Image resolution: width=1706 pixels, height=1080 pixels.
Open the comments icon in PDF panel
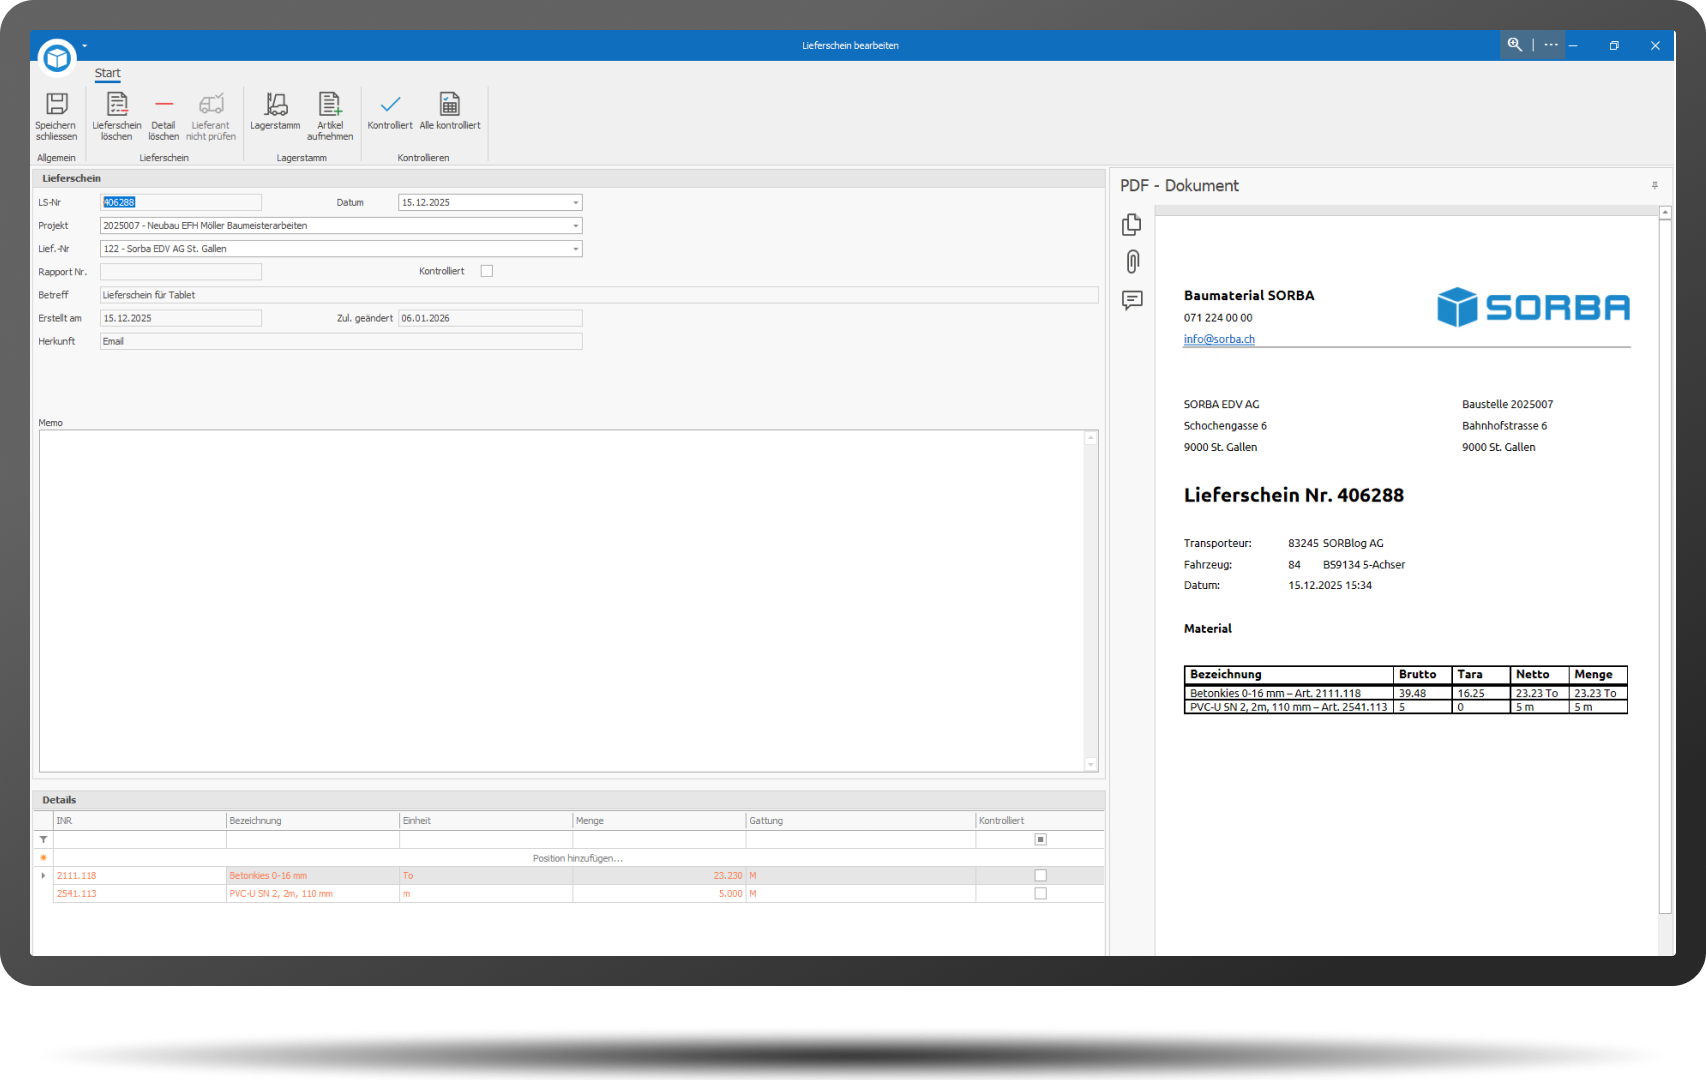(x=1132, y=300)
